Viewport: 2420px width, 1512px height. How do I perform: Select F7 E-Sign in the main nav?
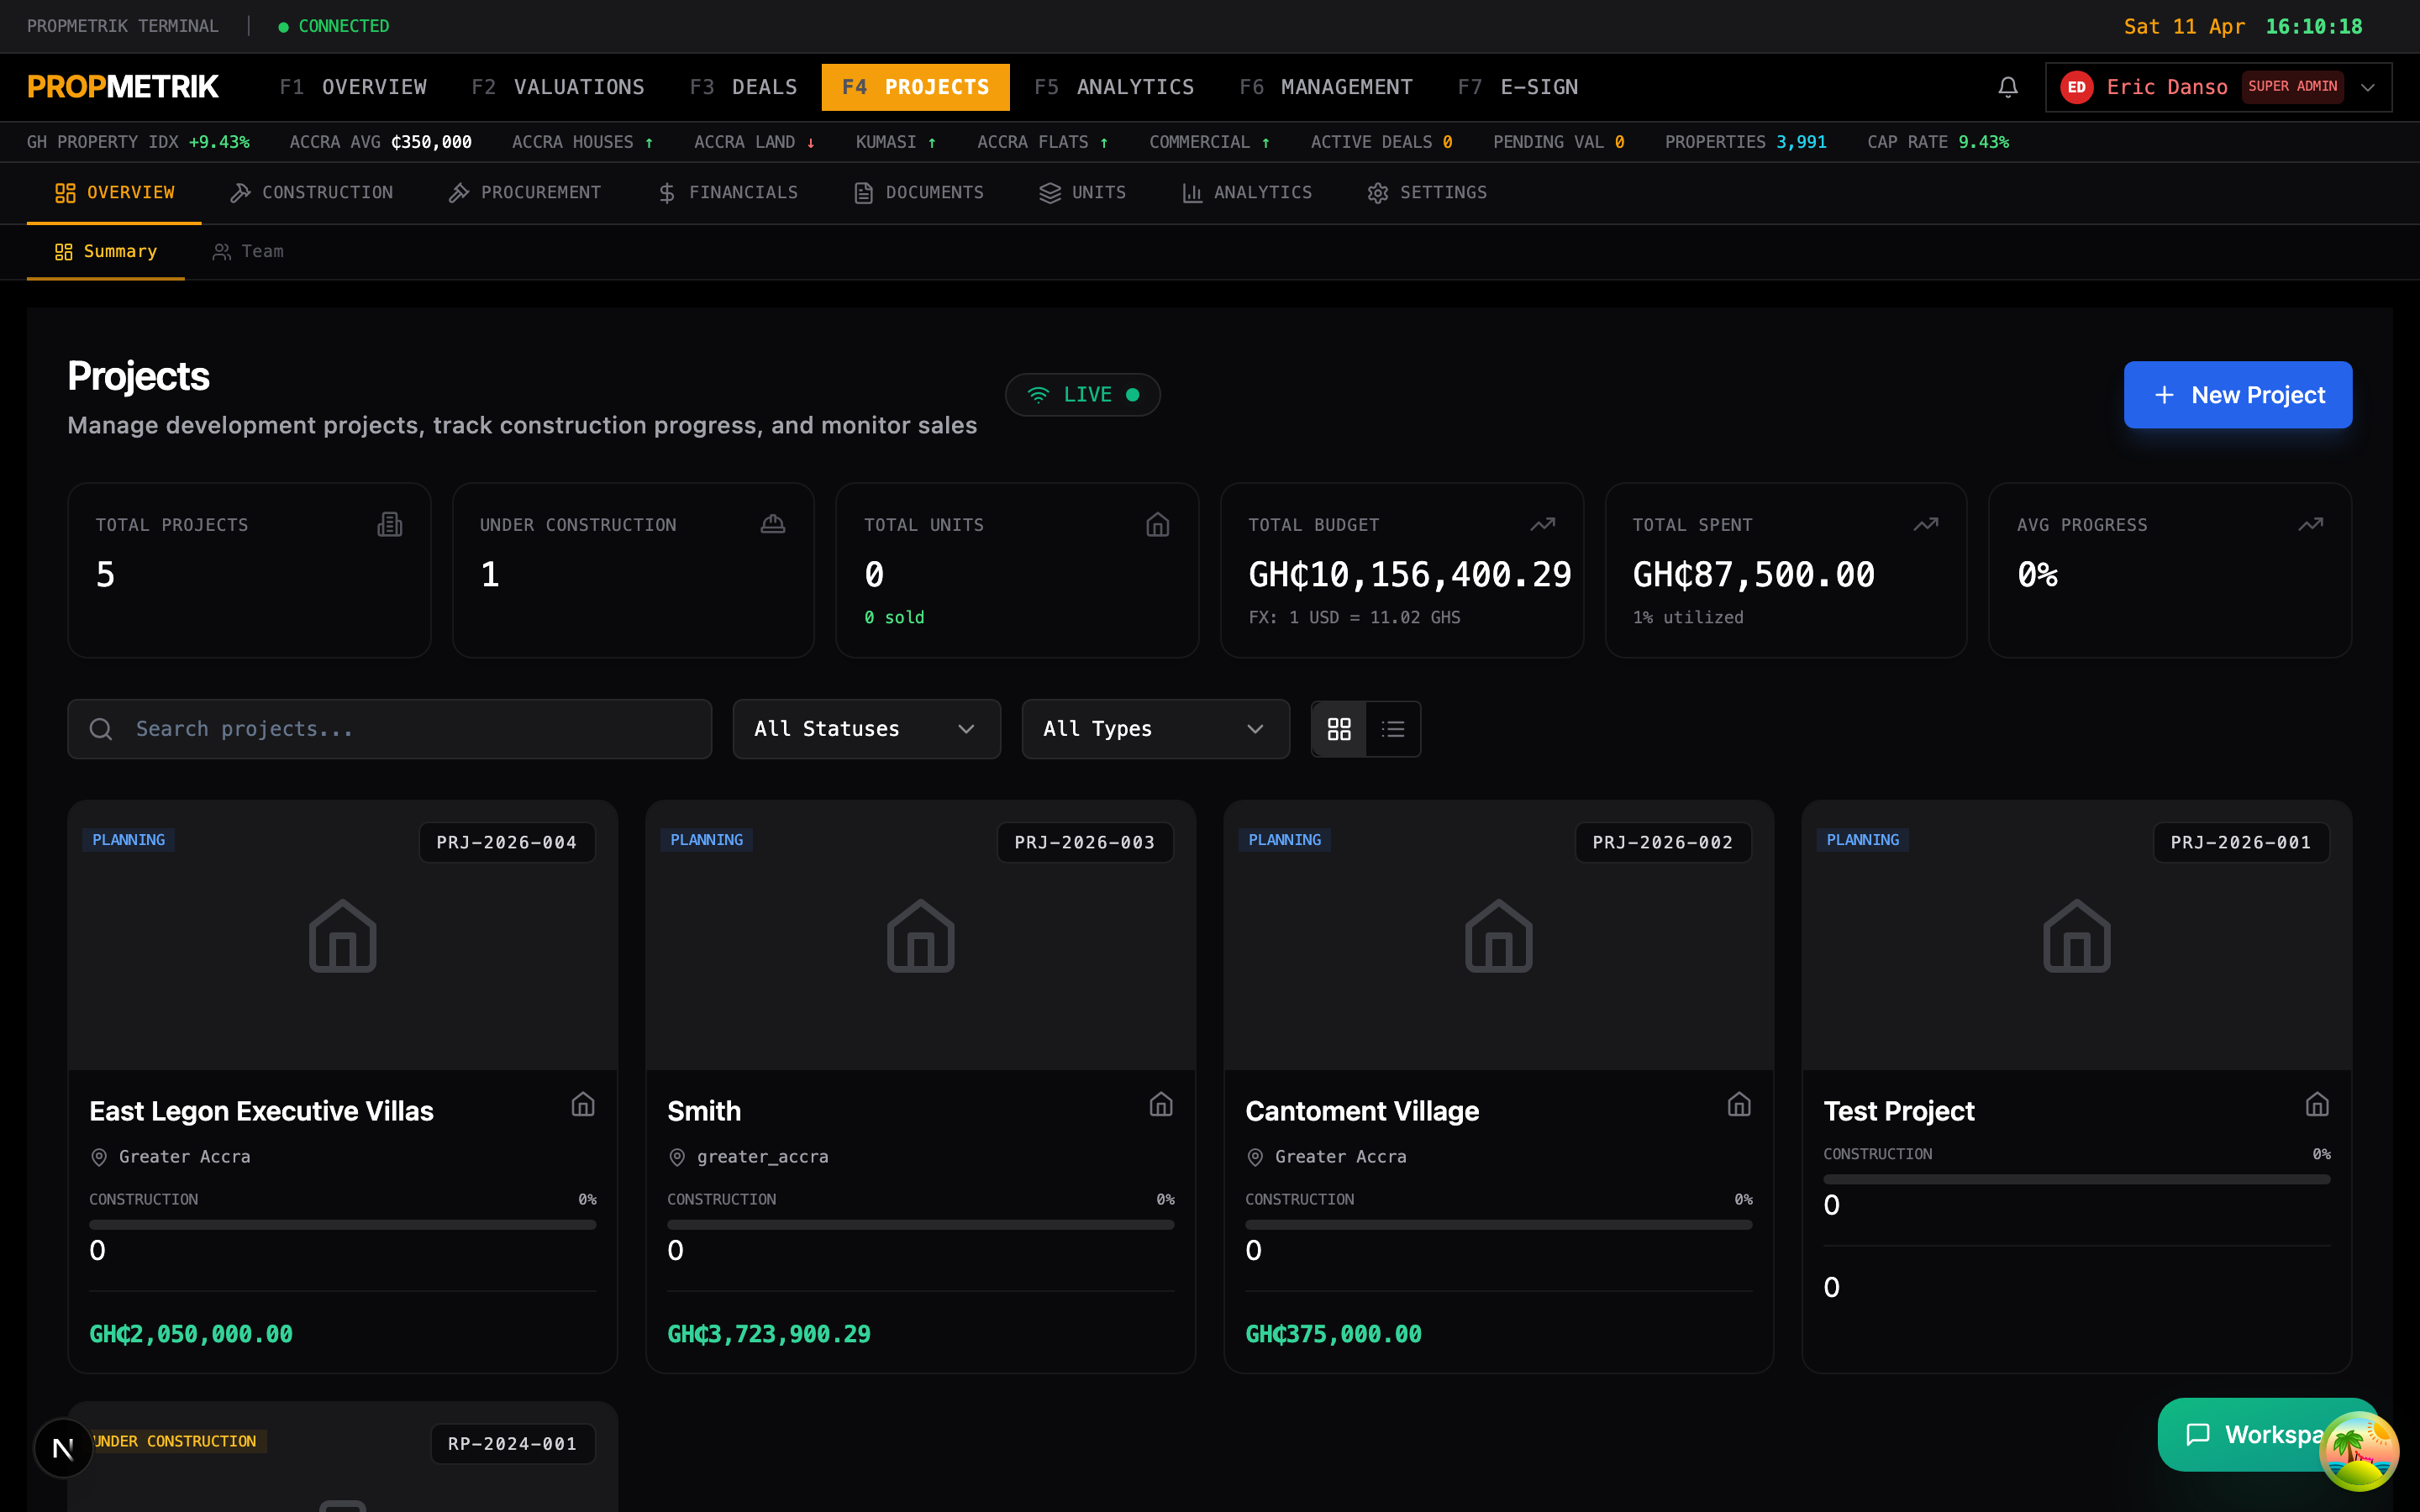pos(1518,87)
